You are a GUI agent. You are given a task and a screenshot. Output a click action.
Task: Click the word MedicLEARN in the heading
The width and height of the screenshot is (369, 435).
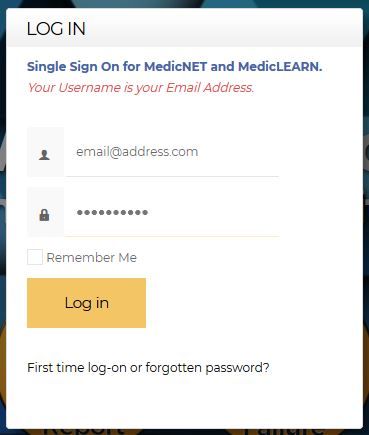(x=280, y=67)
